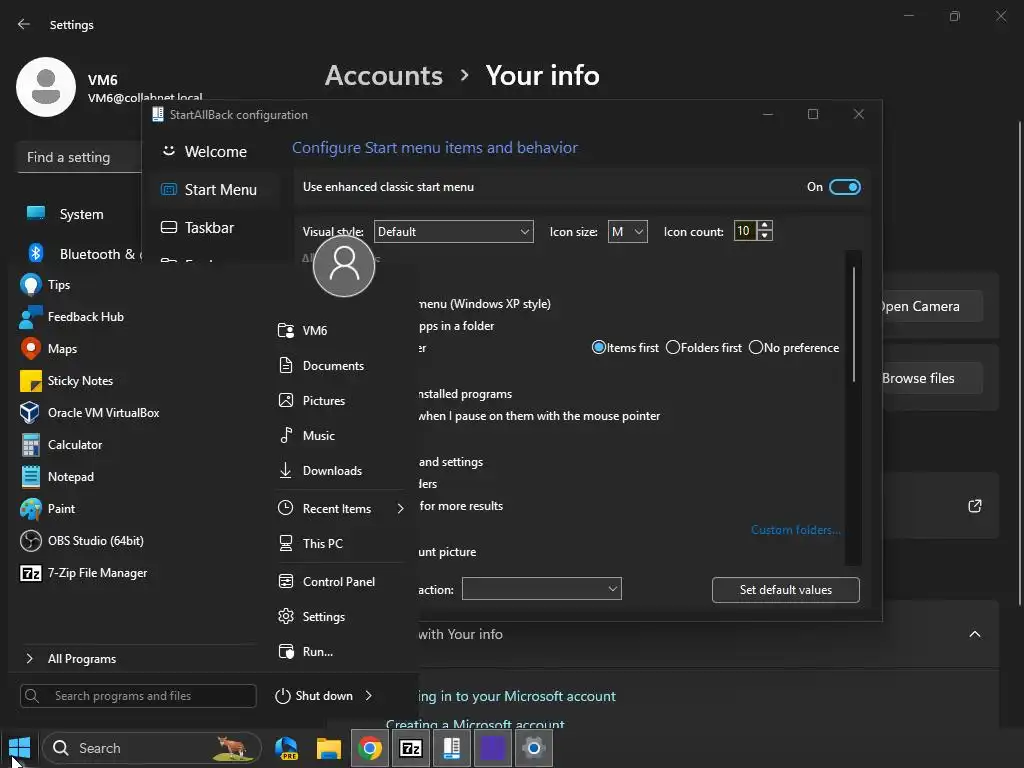This screenshot has height=768, width=1024.
Task: Expand Recent Items submenu arrow
Action: (x=400, y=509)
